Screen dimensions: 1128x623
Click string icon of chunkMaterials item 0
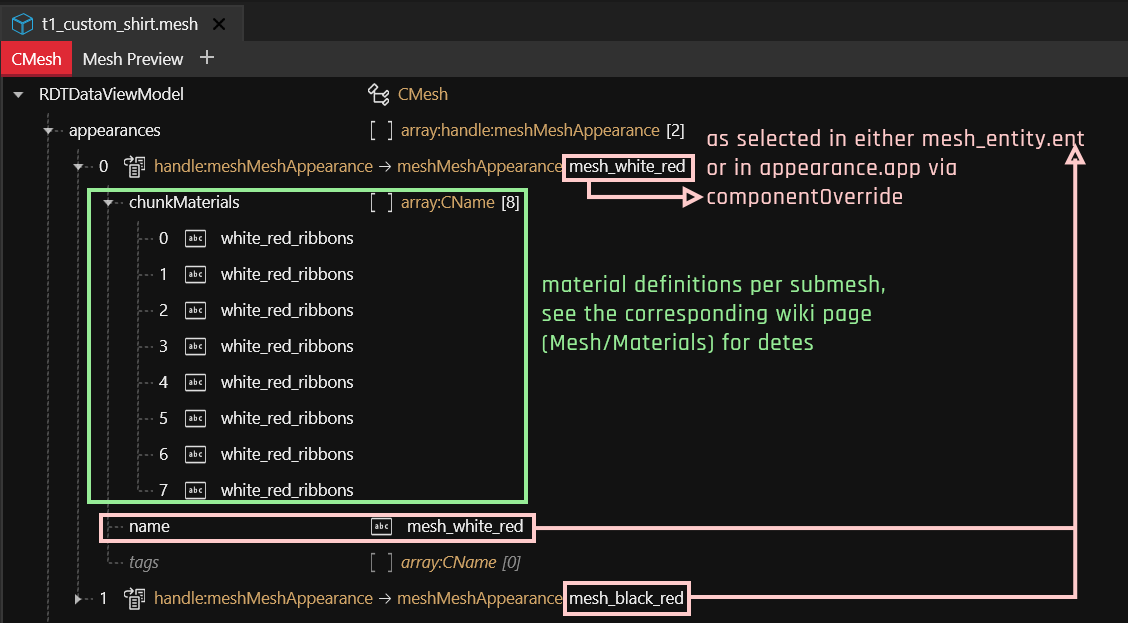click(196, 239)
